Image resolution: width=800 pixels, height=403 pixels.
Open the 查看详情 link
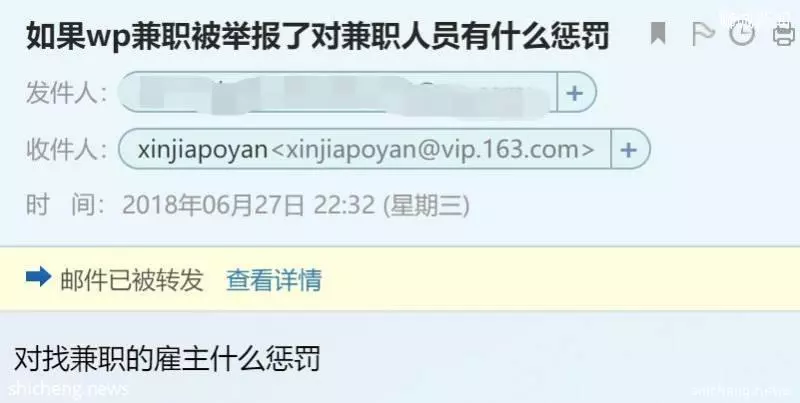pos(274,280)
